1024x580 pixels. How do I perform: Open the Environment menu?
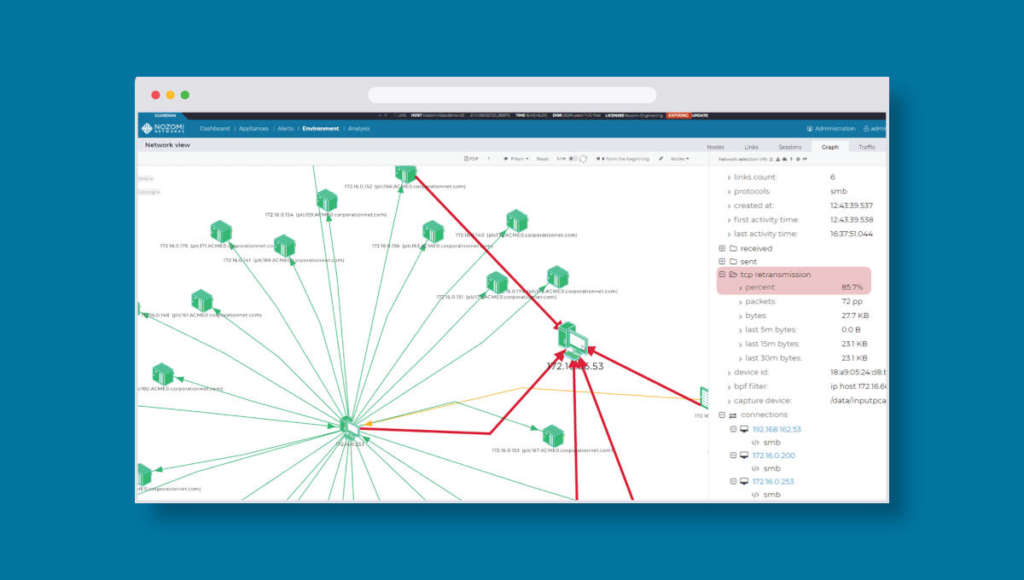pos(321,129)
